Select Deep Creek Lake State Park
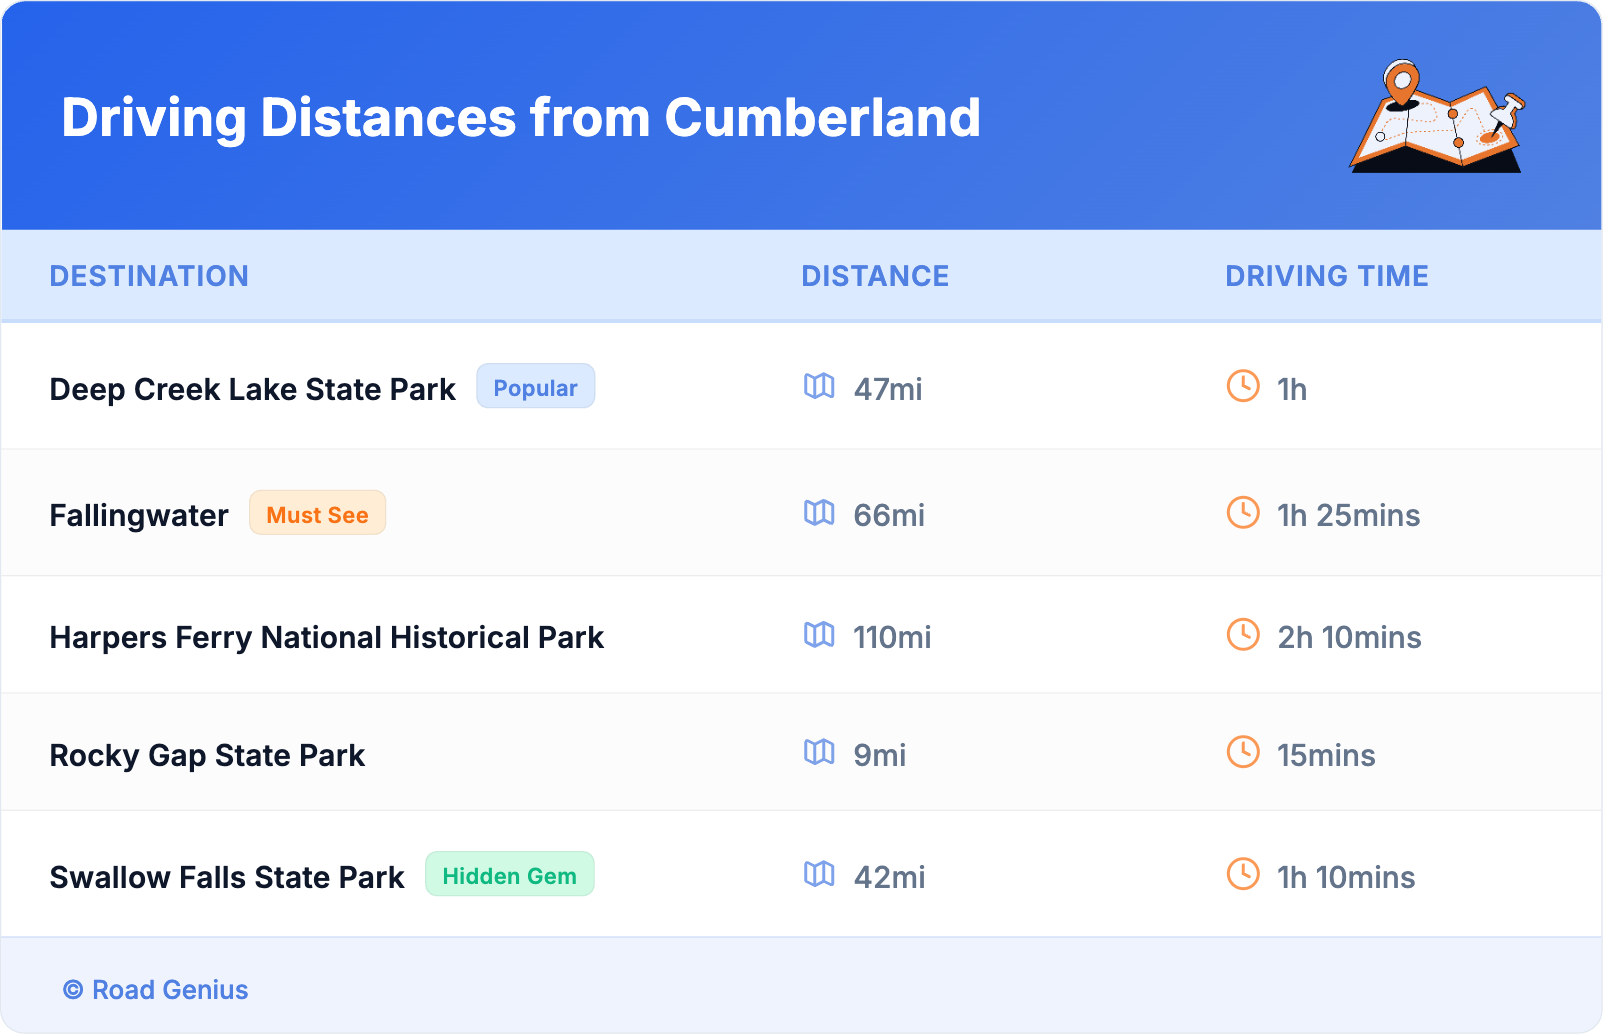The height and width of the screenshot is (1034, 1604). [252, 389]
